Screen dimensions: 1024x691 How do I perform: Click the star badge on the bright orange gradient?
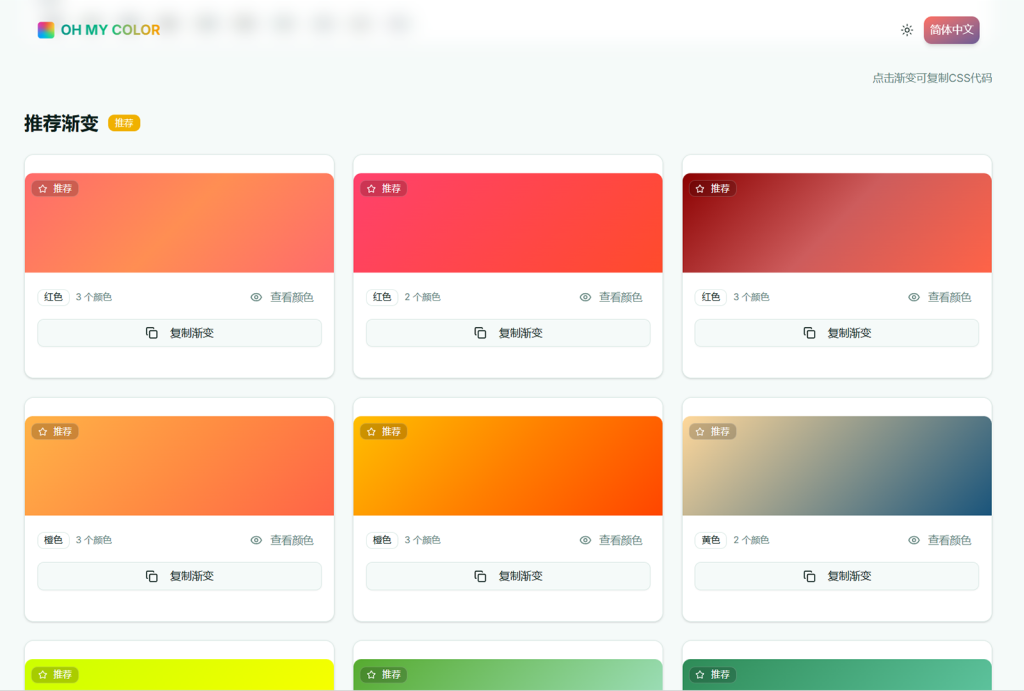pyautogui.click(x=384, y=432)
